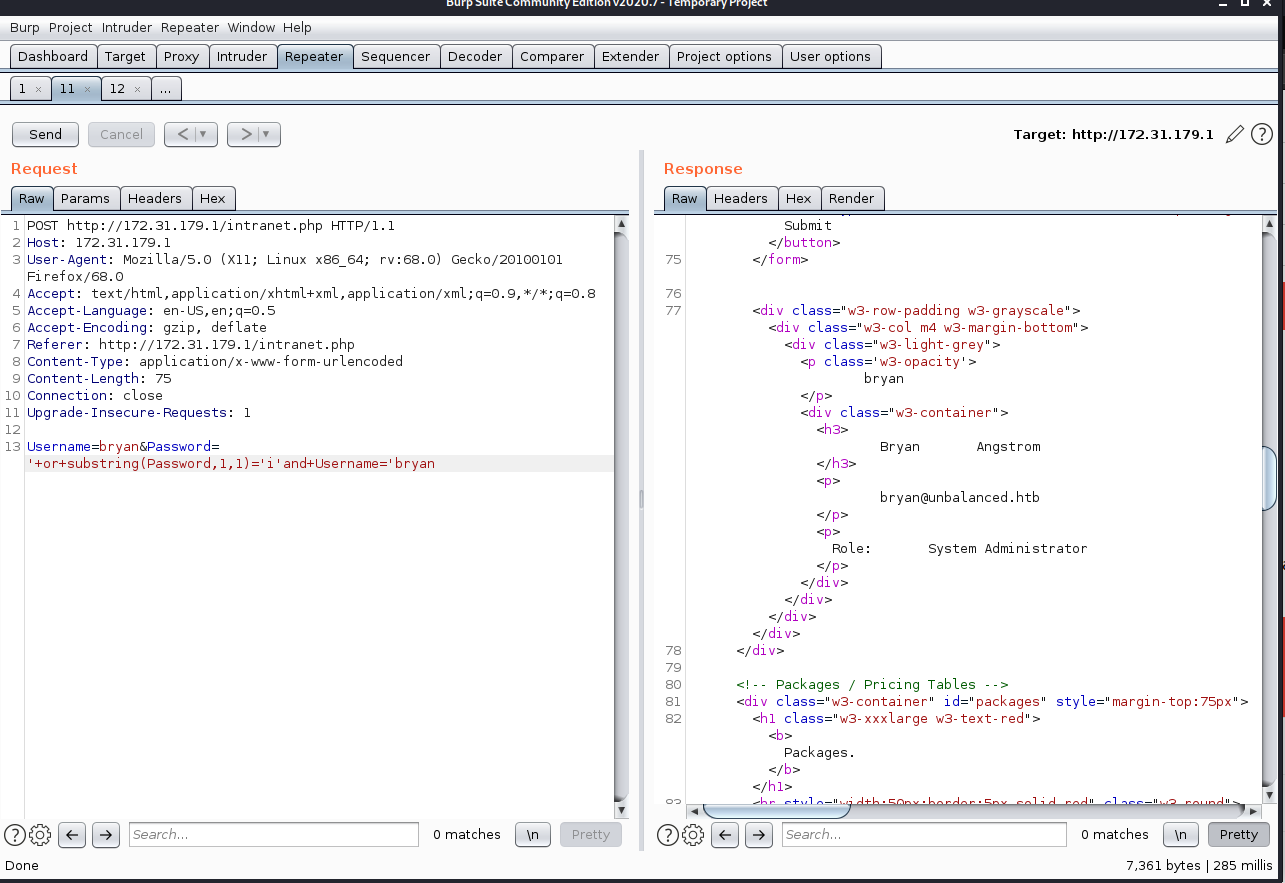Viewport: 1285px width, 883px height.
Task: Switch to the Sequencer tab
Action: click(x=396, y=57)
